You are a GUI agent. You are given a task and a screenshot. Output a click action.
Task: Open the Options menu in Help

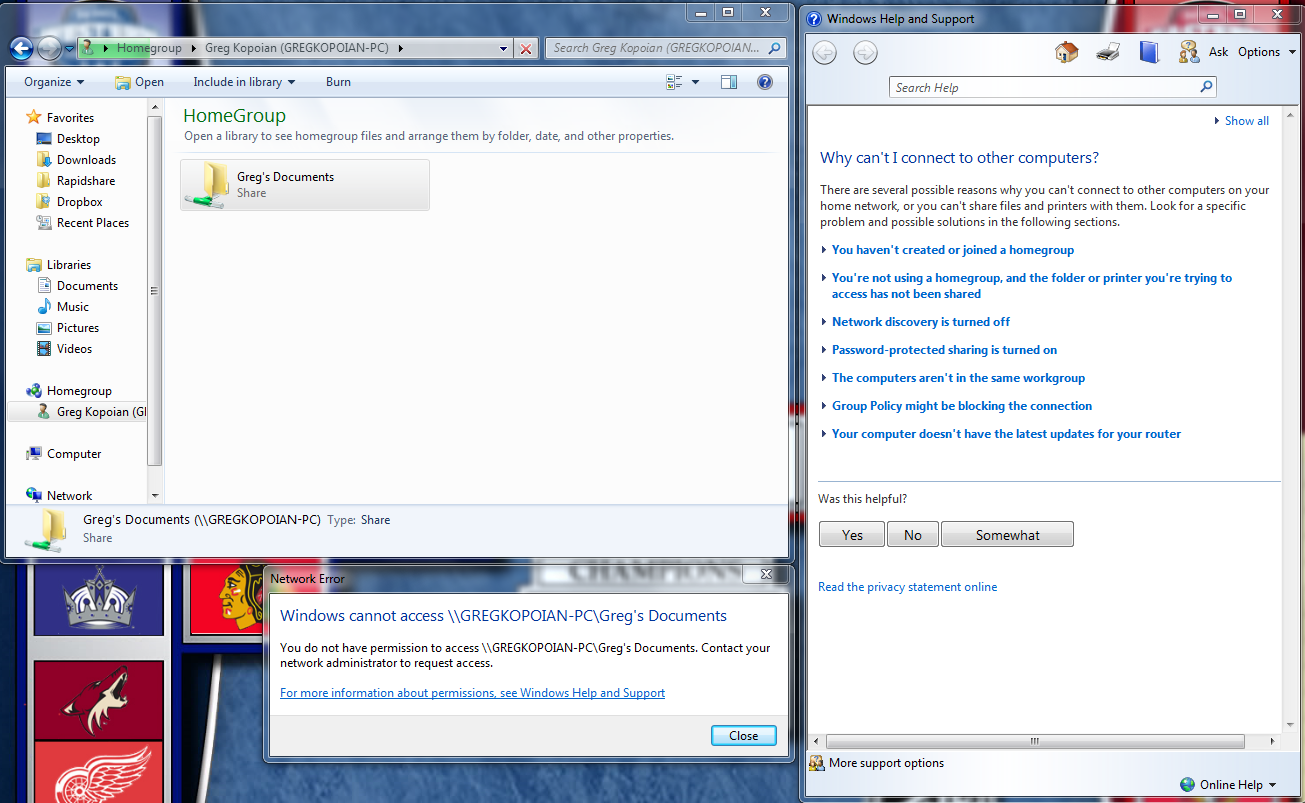coord(1265,52)
